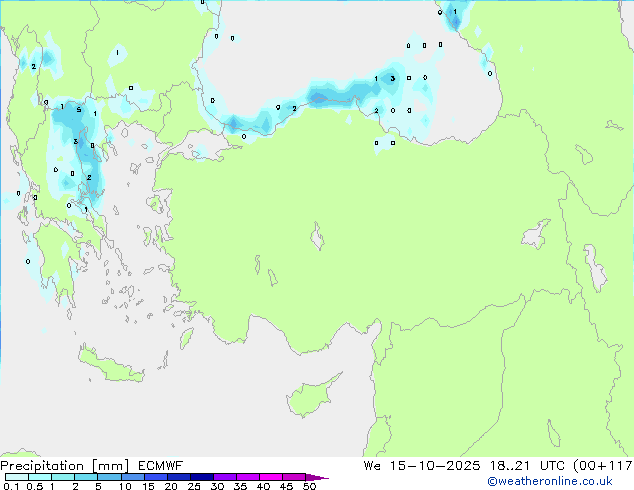Select the purple swatch between 30 and 35
Image resolution: width=634 pixels, height=490 pixels.
225,477
